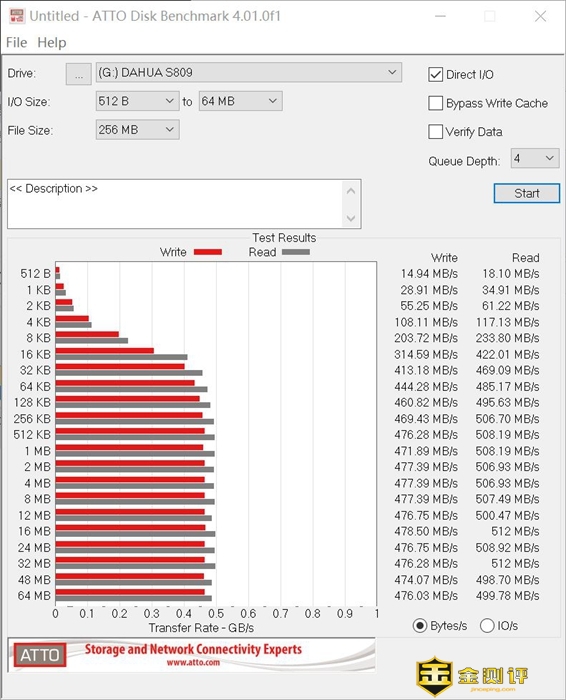Viewport: 566px width, 700px height.
Task: Click the gold watermark logo icon
Action: 434,675
